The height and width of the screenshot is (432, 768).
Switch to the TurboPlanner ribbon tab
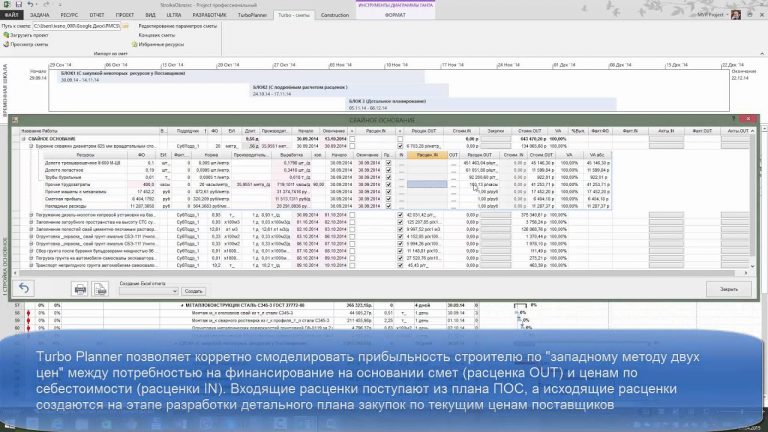pos(252,15)
